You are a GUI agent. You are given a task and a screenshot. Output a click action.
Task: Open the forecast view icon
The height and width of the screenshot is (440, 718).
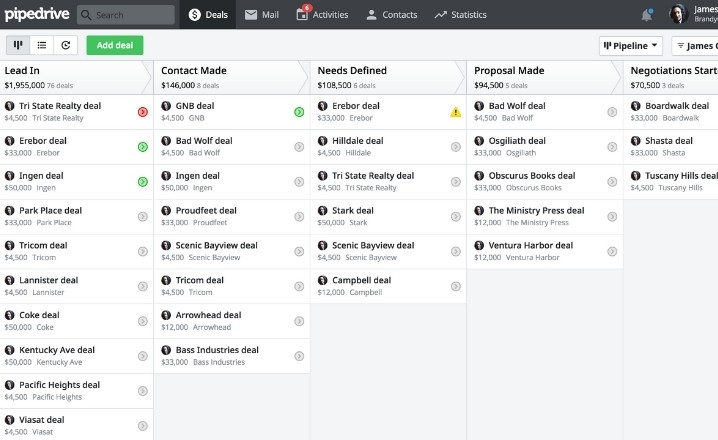(x=65, y=45)
